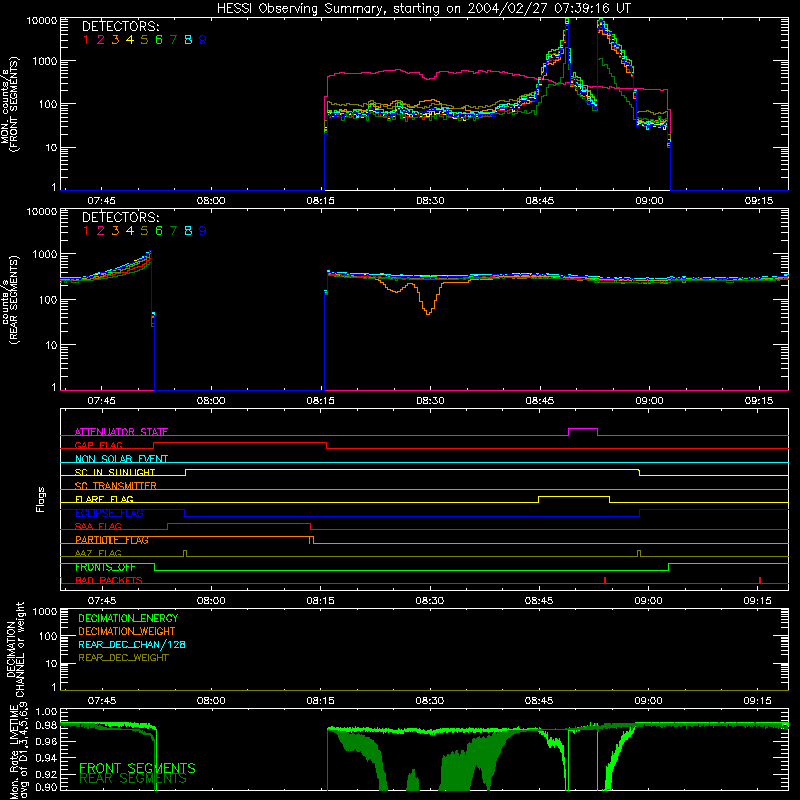Click the (FRONT SEGMENTS) y-axis title
The image size is (800, 800).
pos(14,104)
